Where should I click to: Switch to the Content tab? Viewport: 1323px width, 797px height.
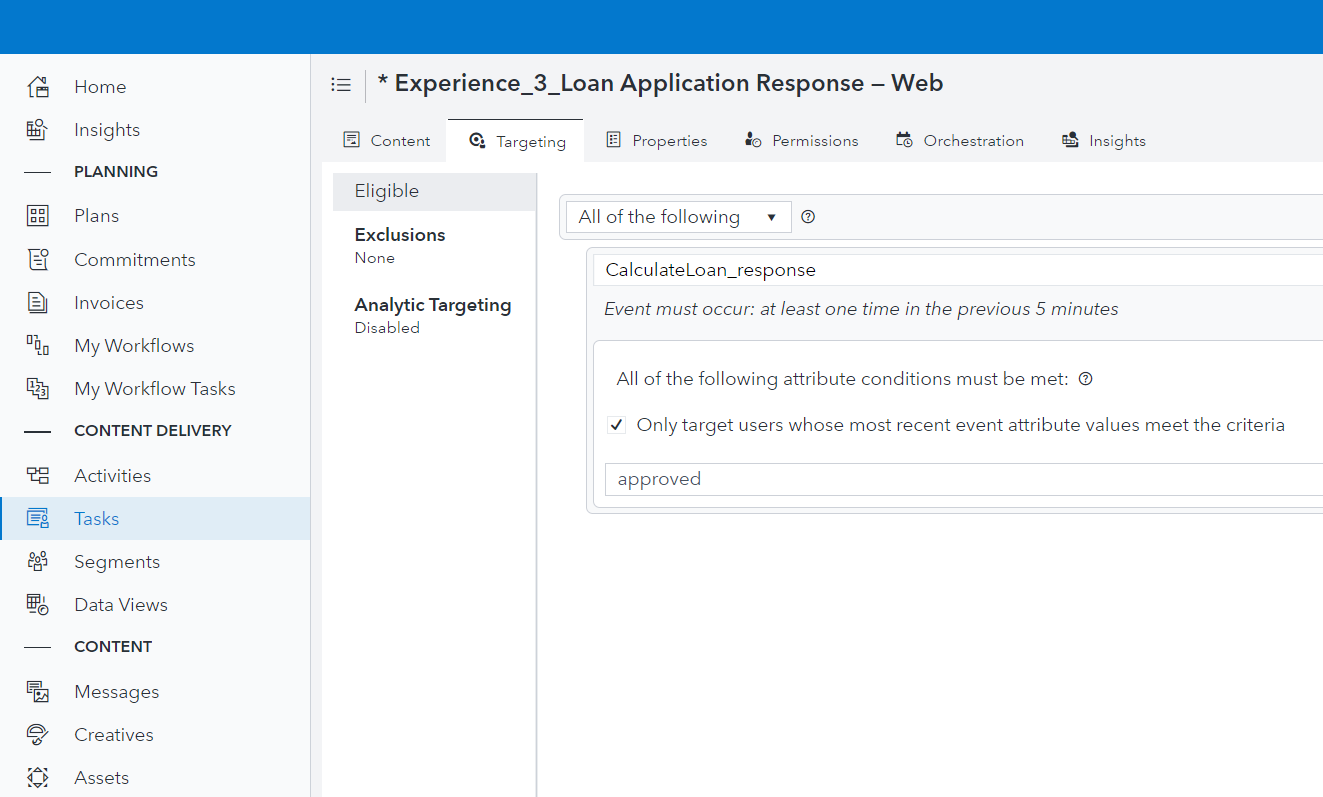(386, 140)
